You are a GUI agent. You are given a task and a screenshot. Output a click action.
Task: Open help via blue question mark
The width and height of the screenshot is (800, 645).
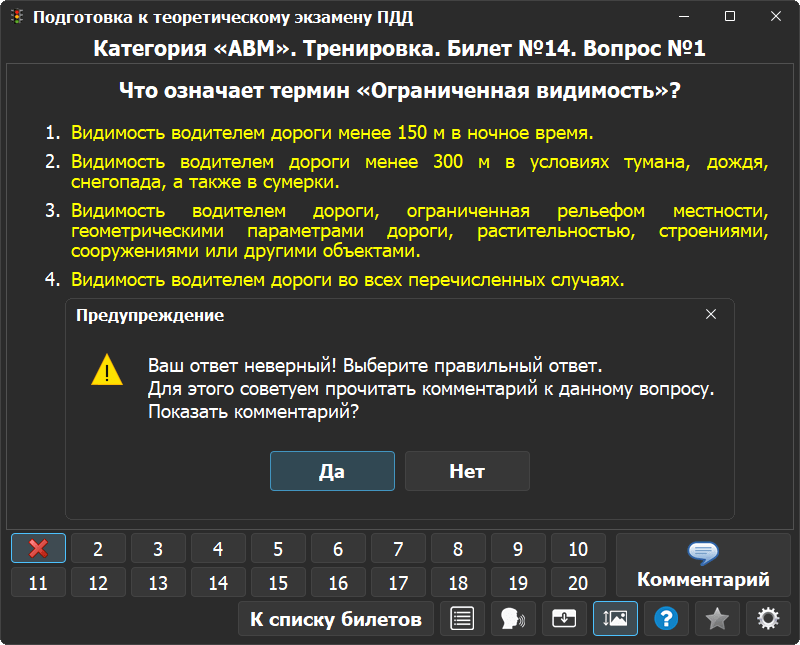point(666,618)
